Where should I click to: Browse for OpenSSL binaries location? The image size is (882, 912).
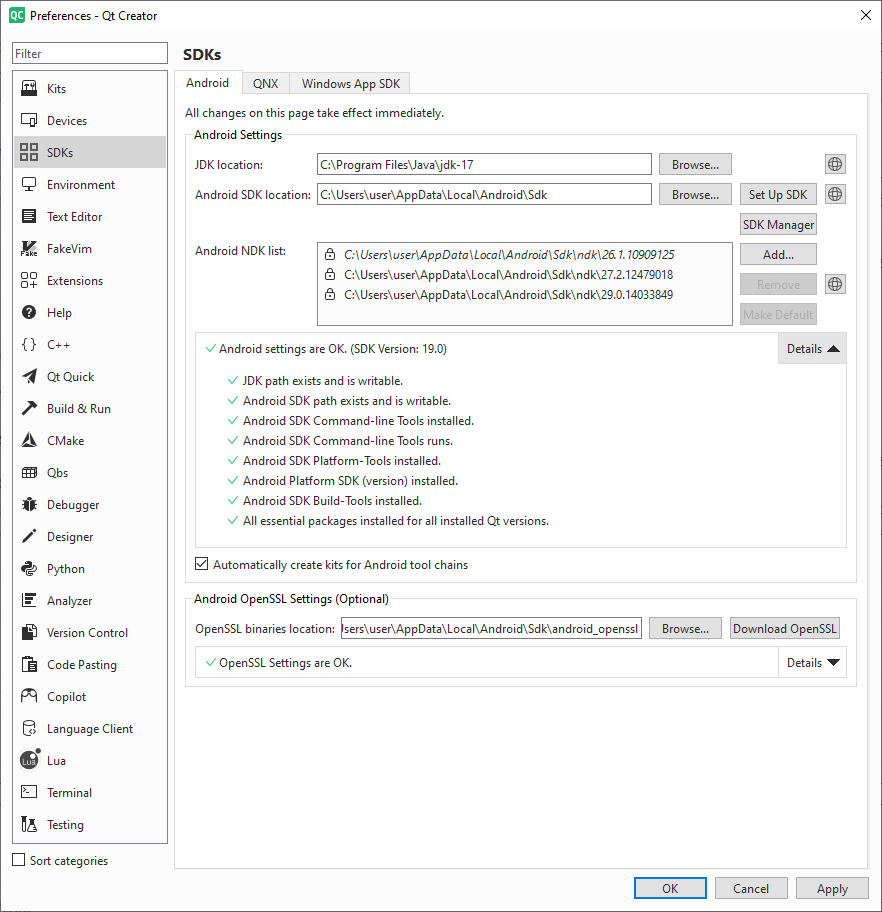coord(685,629)
